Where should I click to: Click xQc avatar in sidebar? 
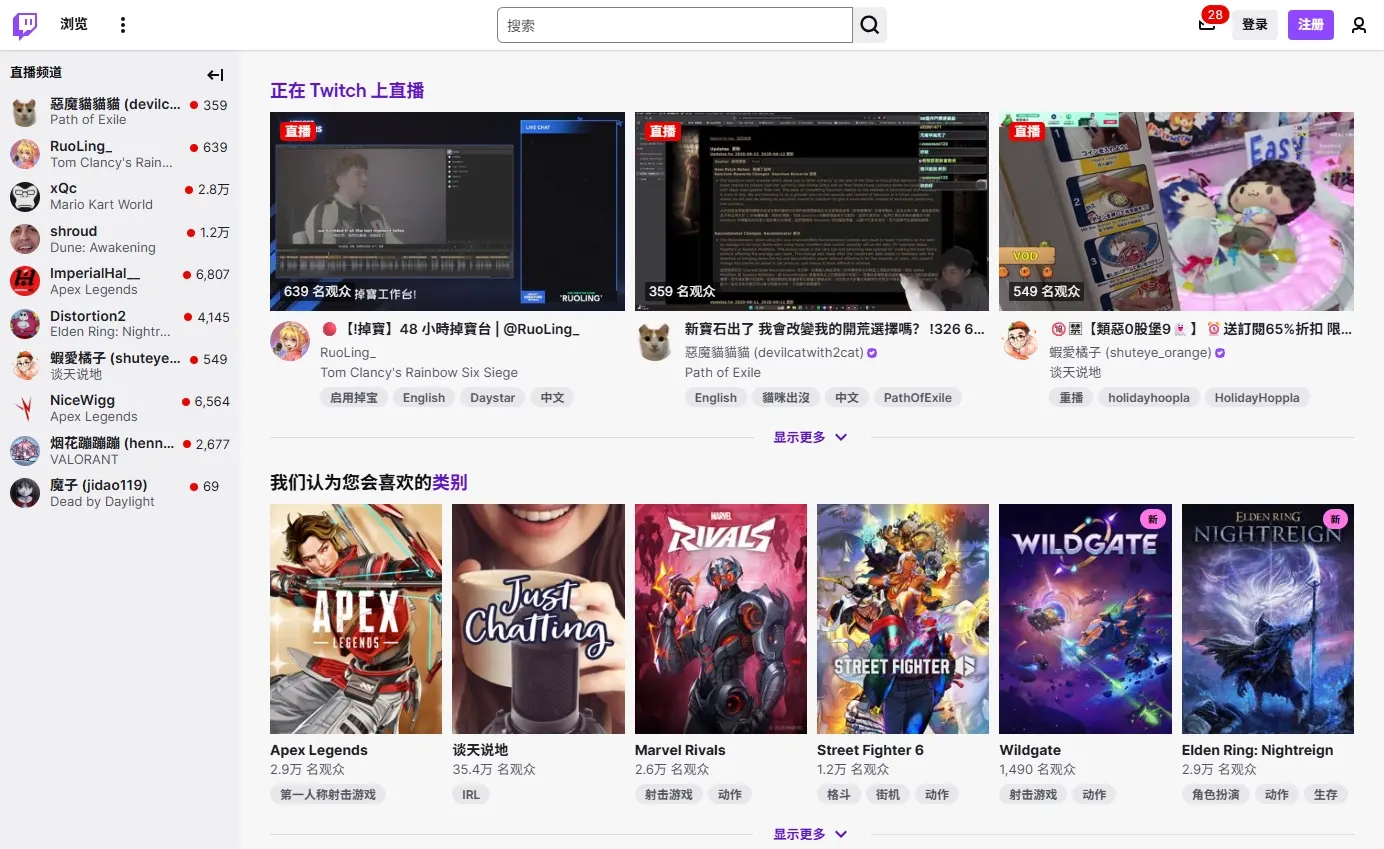(25, 196)
